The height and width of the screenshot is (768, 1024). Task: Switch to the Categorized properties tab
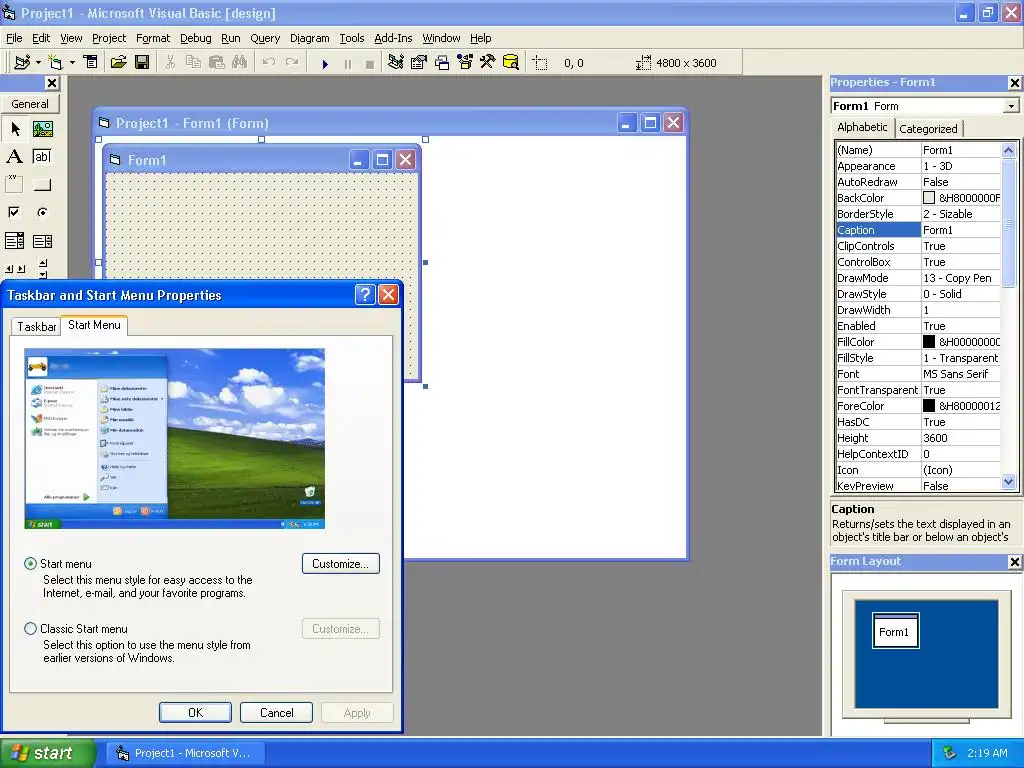pyautogui.click(x=928, y=129)
